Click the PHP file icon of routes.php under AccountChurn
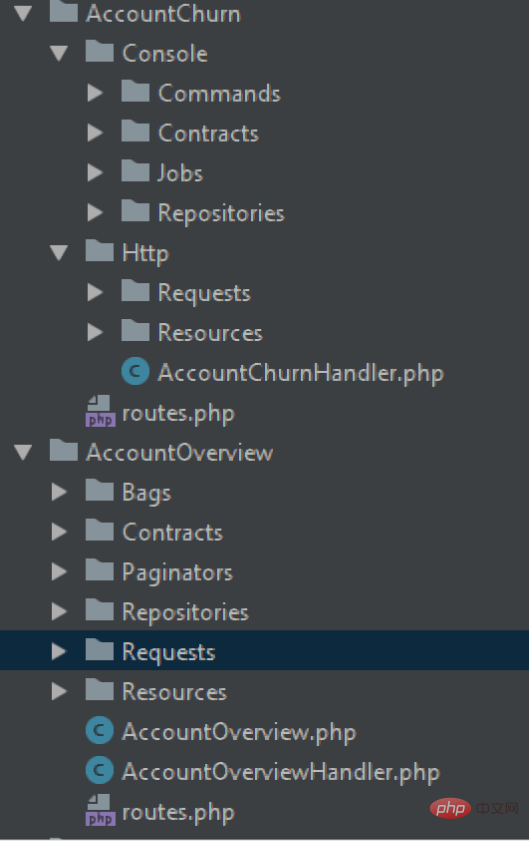 (100, 411)
